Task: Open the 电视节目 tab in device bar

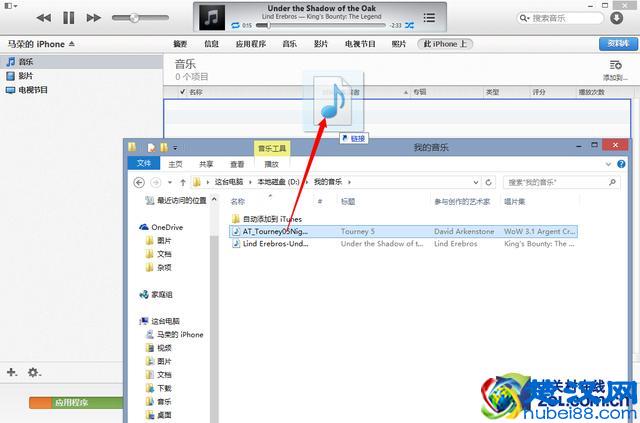Action: 360,44
